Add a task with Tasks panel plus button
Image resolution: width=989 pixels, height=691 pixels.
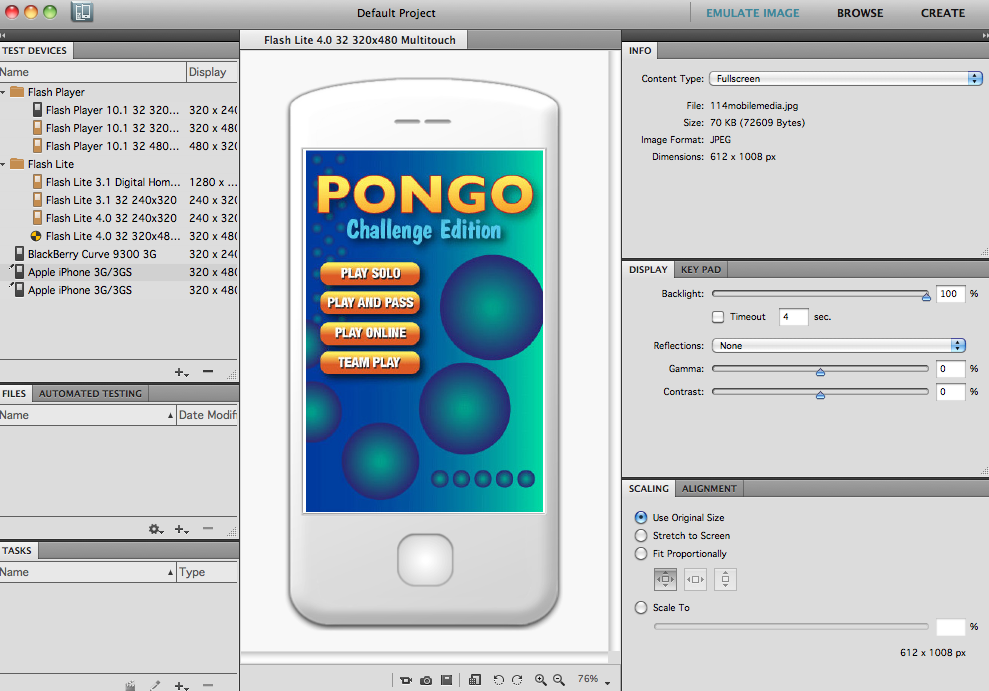pyautogui.click(x=182, y=685)
